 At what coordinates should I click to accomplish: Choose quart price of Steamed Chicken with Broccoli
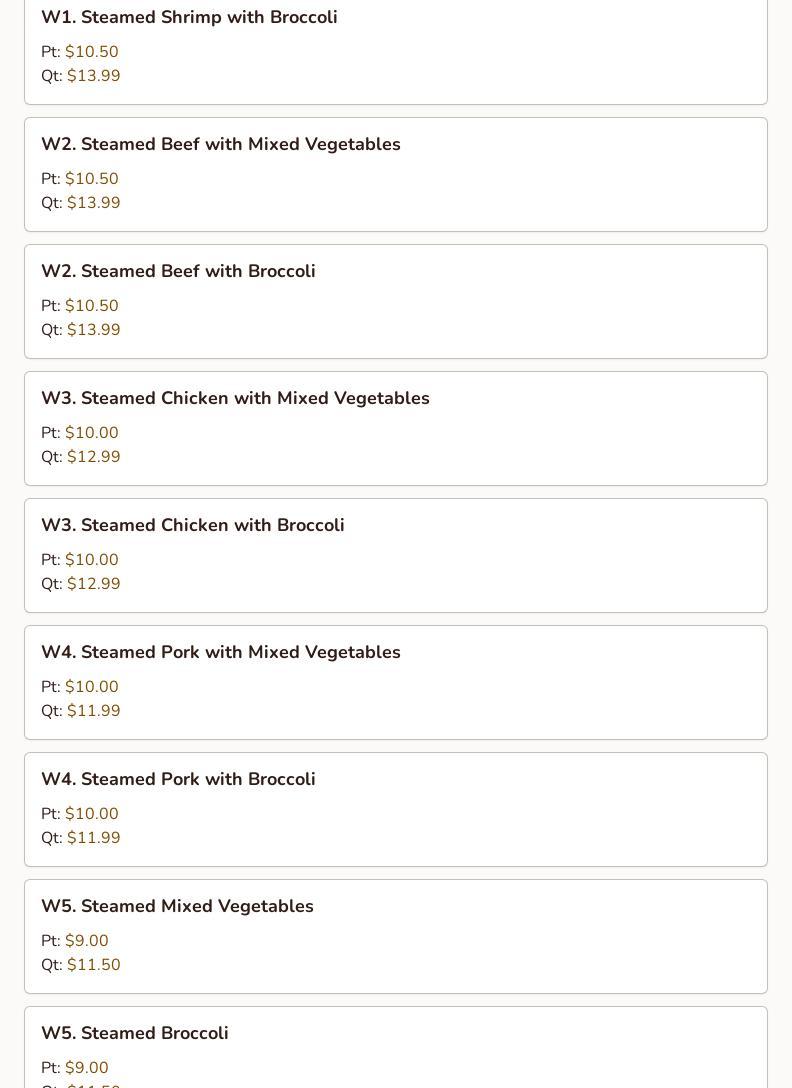click(x=93, y=584)
